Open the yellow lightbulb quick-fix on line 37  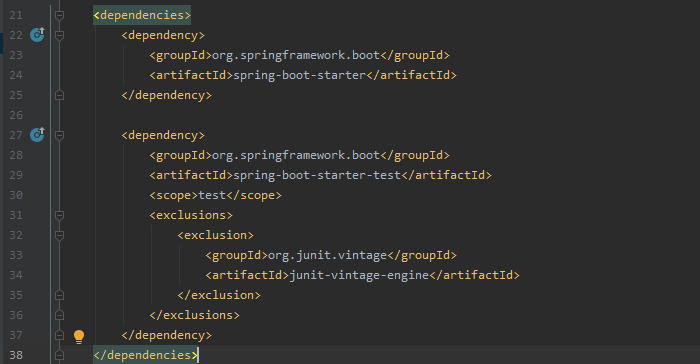[x=79, y=336]
